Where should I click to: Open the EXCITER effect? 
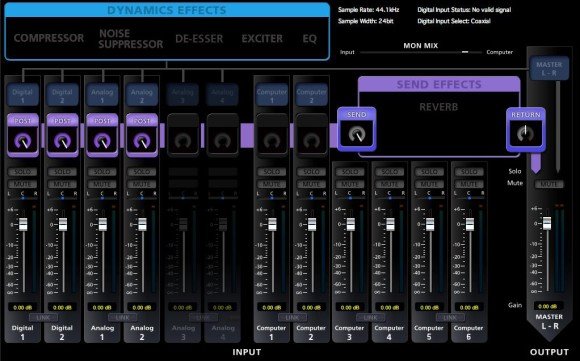click(262, 38)
